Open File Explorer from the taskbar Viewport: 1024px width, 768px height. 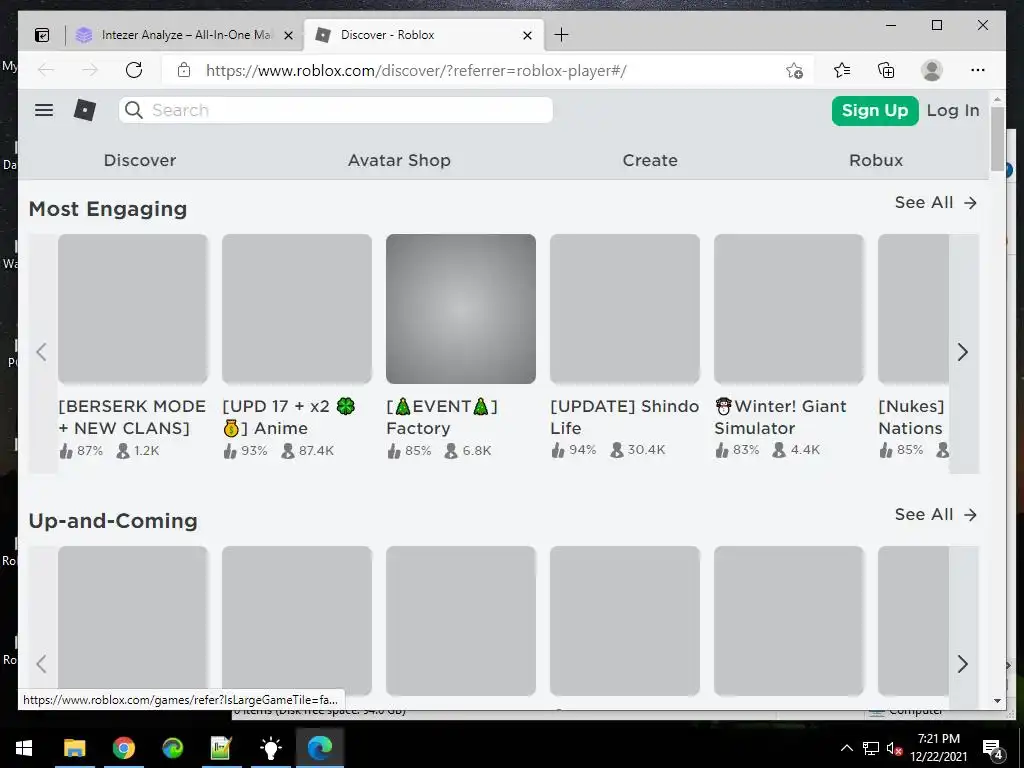coord(74,748)
